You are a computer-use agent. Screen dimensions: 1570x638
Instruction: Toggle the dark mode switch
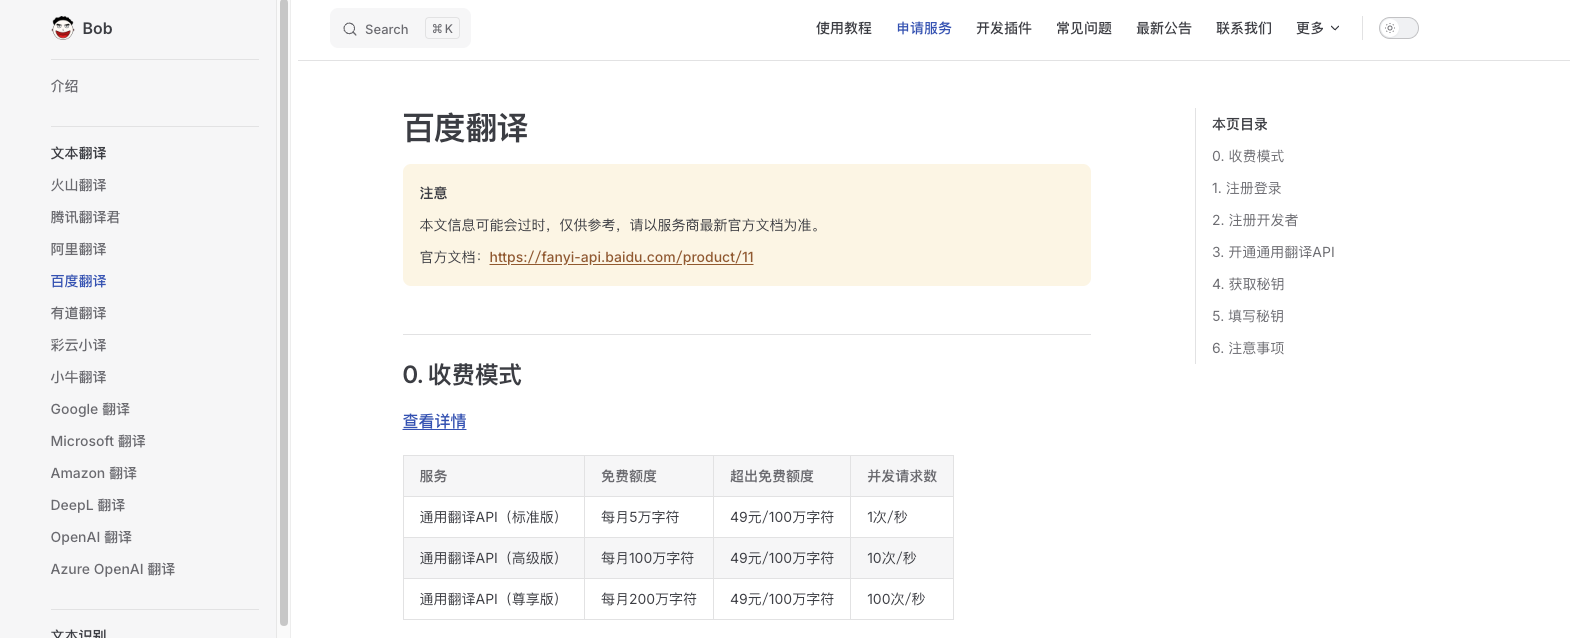pos(1398,28)
